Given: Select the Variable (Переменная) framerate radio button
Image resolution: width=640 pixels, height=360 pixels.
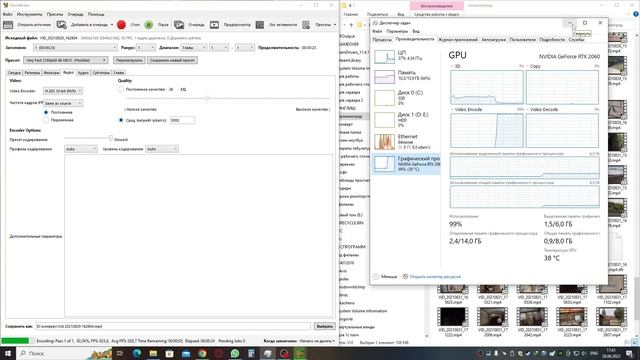Looking at the screenshot, I should 46,120.
